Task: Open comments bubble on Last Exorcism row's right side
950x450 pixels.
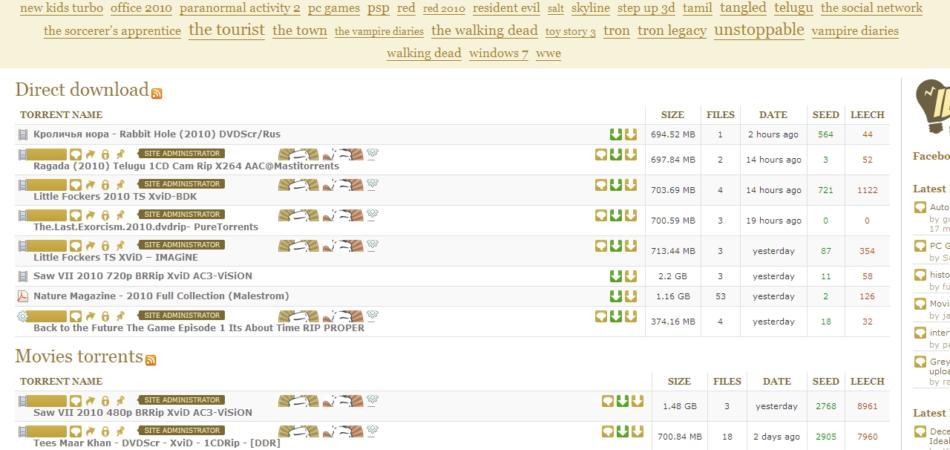Action: 601,215
